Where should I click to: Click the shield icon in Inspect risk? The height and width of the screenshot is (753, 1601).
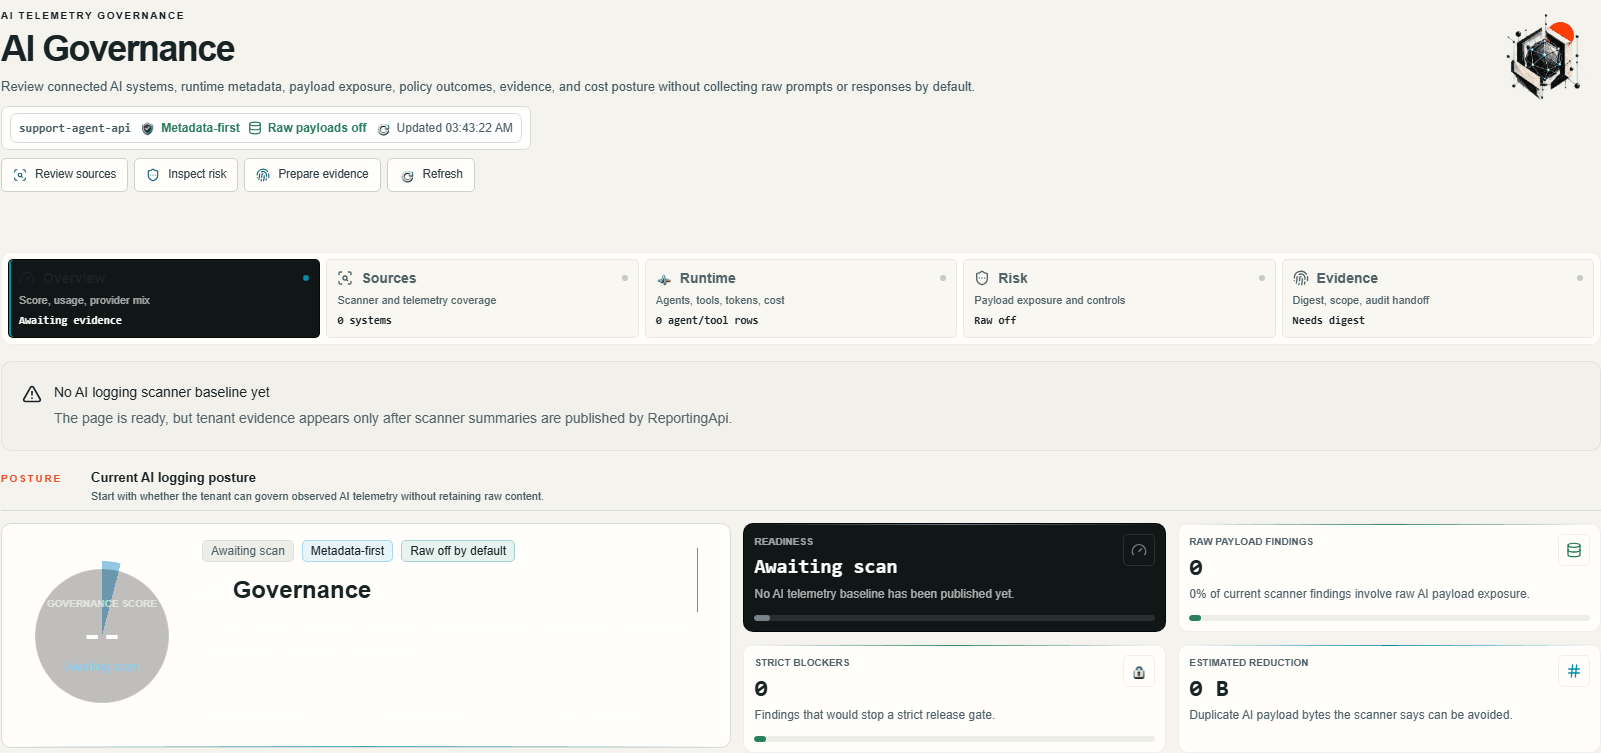(153, 175)
